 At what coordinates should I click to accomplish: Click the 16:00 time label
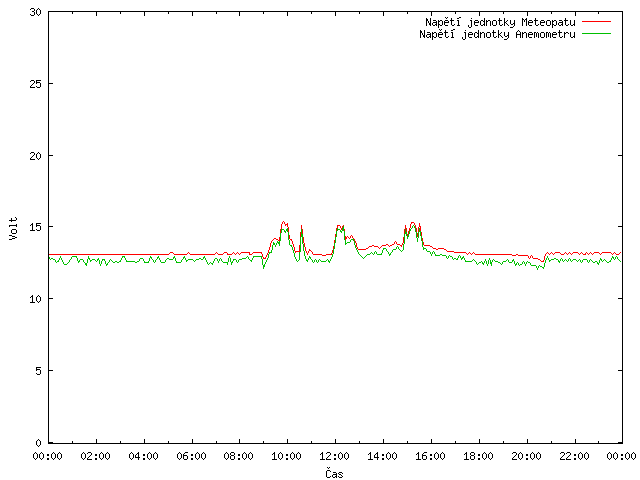pyautogui.click(x=430, y=456)
